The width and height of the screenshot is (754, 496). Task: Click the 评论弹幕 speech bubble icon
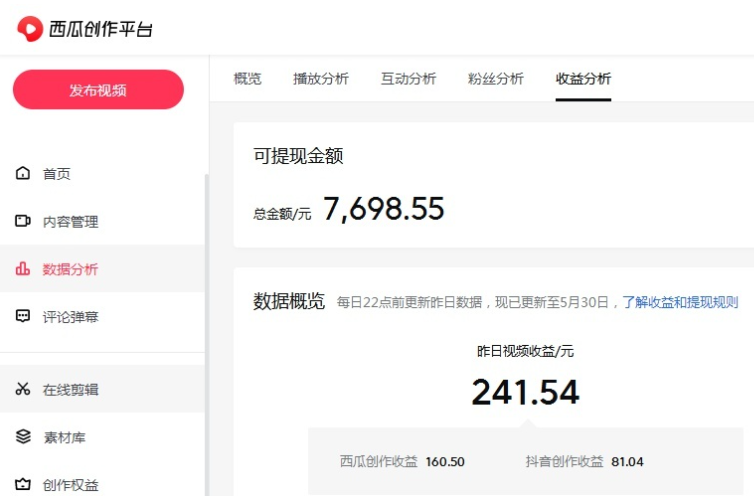point(23,316)
